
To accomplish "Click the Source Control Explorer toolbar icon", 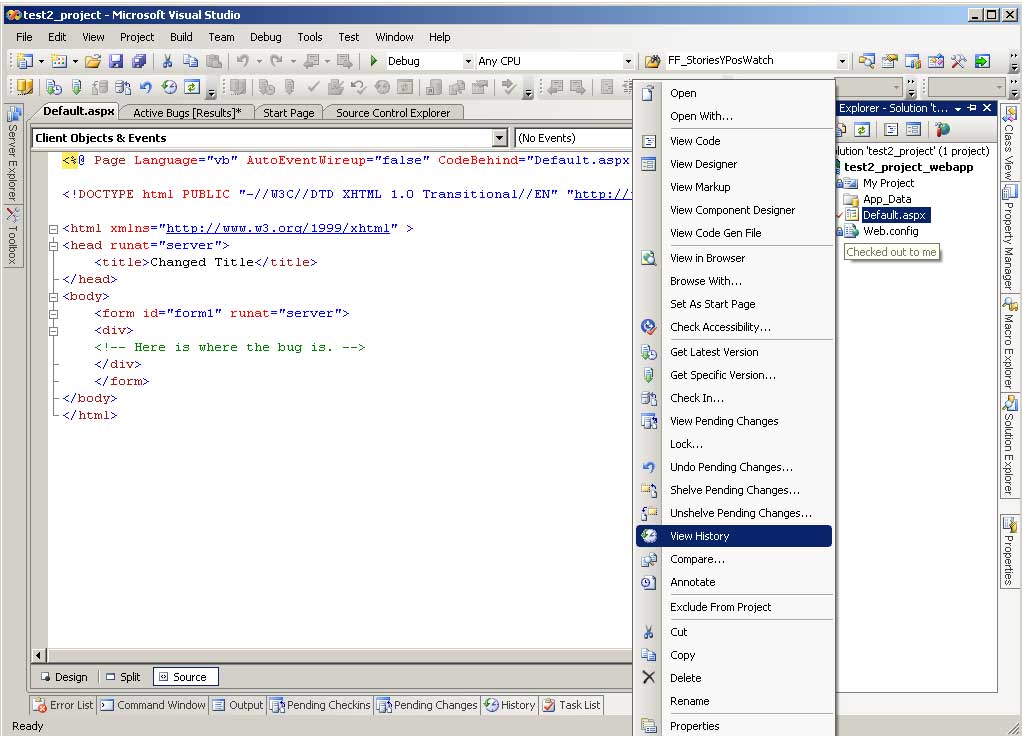I will (x=23, y=87).
